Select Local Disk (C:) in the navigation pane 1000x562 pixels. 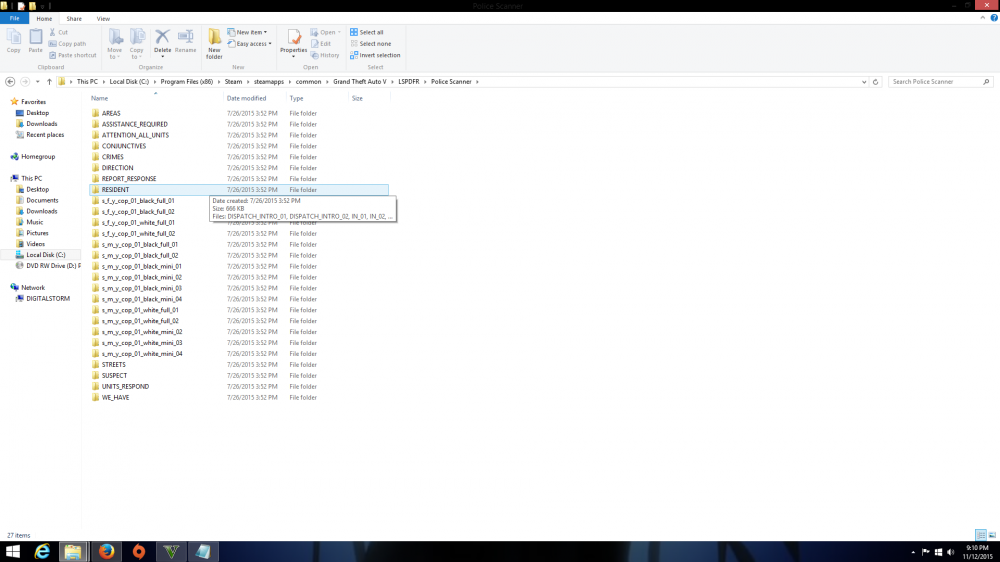(x=45, y=255)
